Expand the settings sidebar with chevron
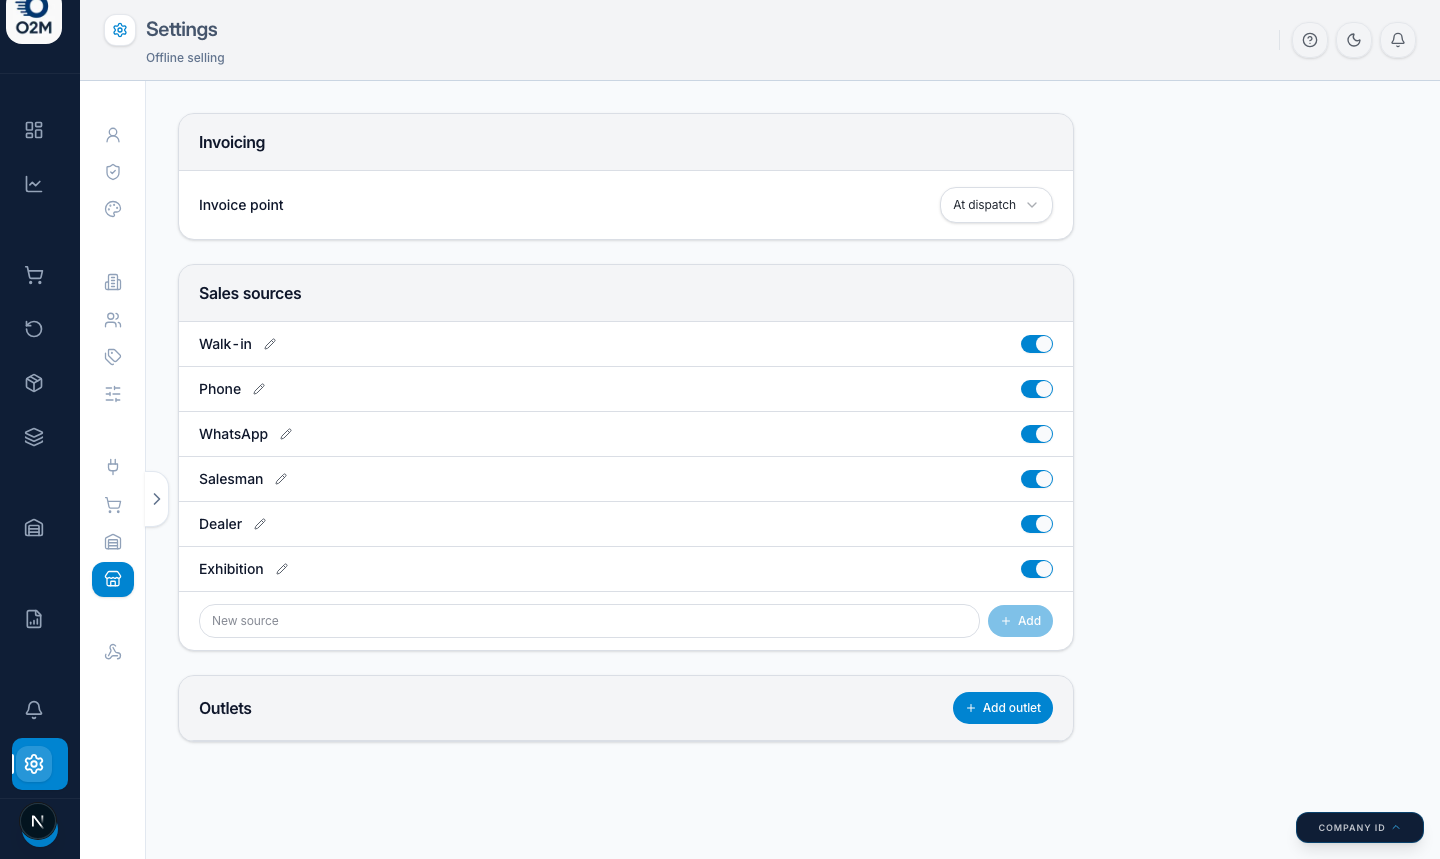The image size is (1440, 859). [157, 499]
